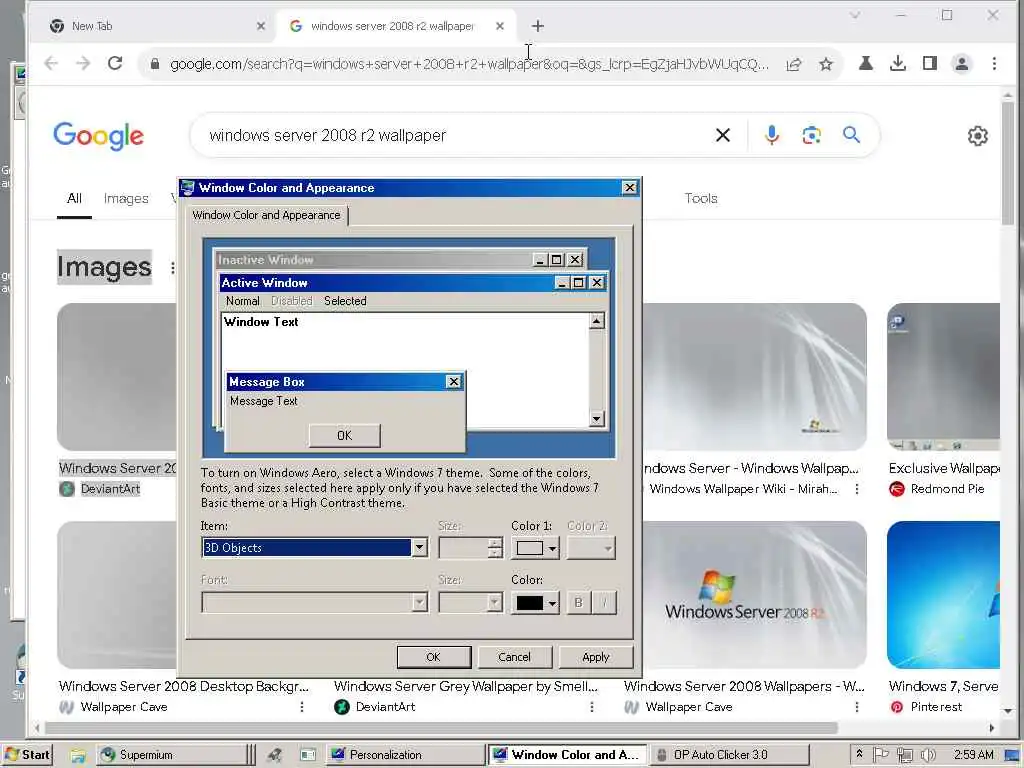The height and width of the screenshot is (768, 1024).
Task: Open the browser profile avatar
Action: (x=962, y=63)
